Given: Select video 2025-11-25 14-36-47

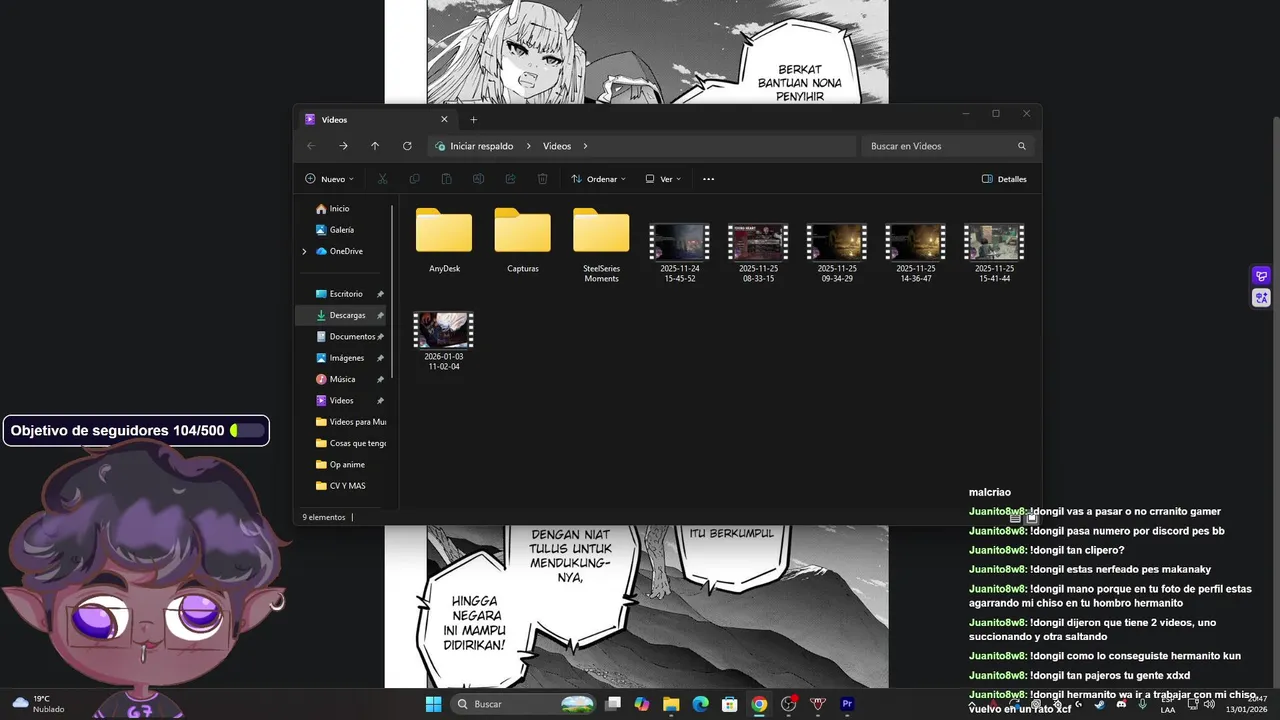Looking at the screenshot, I should (x=915, y=252).
